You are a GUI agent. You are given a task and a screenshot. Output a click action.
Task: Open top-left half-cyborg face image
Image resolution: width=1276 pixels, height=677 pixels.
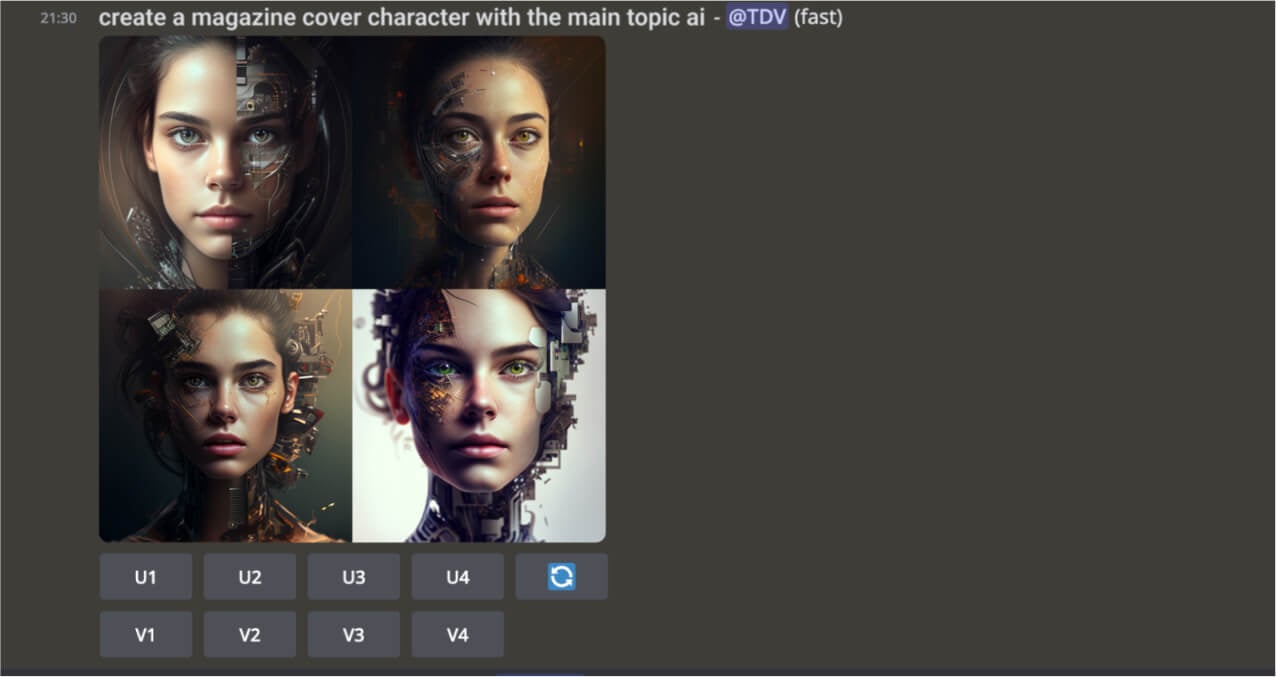click(x=226, y=163)
